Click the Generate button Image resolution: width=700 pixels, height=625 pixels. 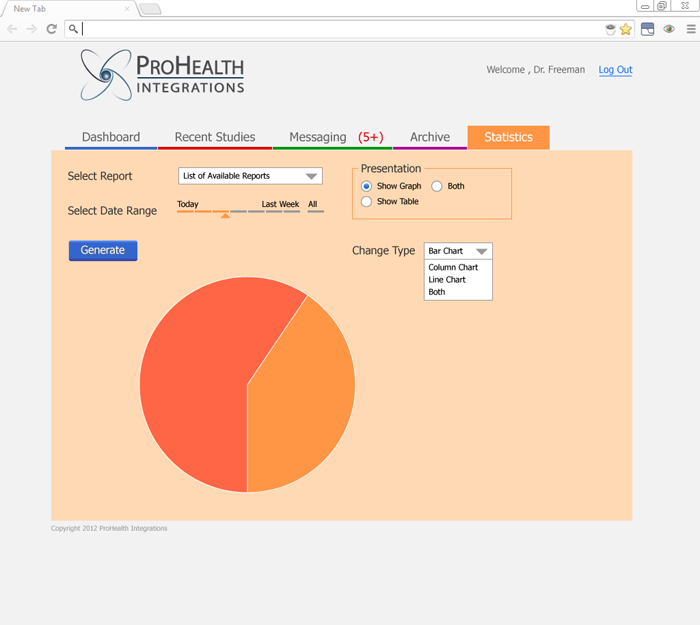click(x=103, y=250)
